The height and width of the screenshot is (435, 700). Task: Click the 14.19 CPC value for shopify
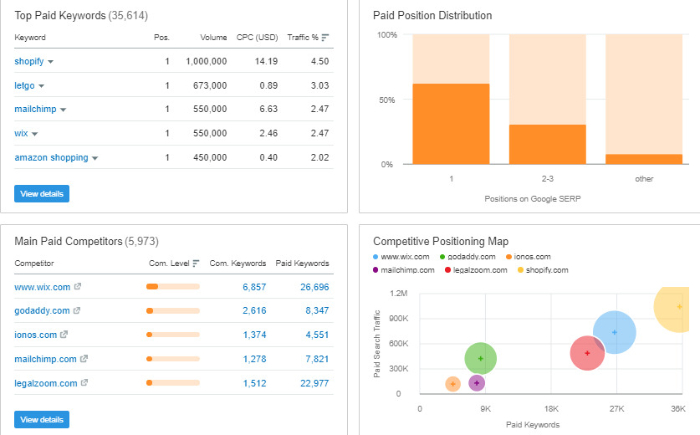pos(266,61)
